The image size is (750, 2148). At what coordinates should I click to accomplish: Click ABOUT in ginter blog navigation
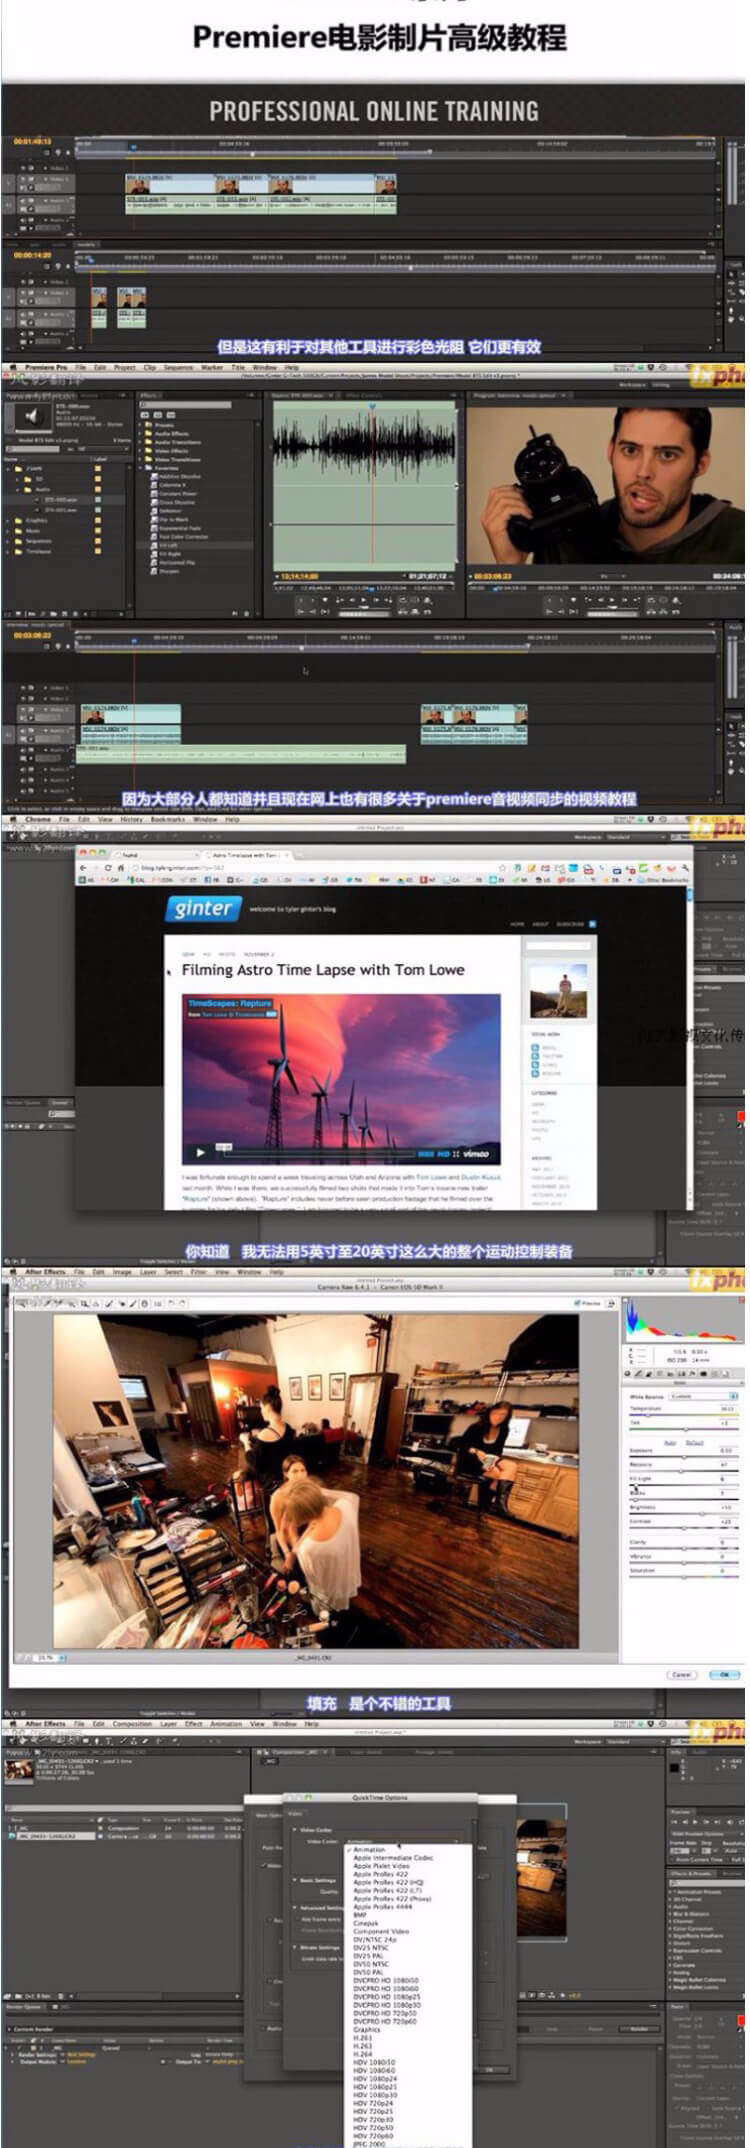point(541,924)
